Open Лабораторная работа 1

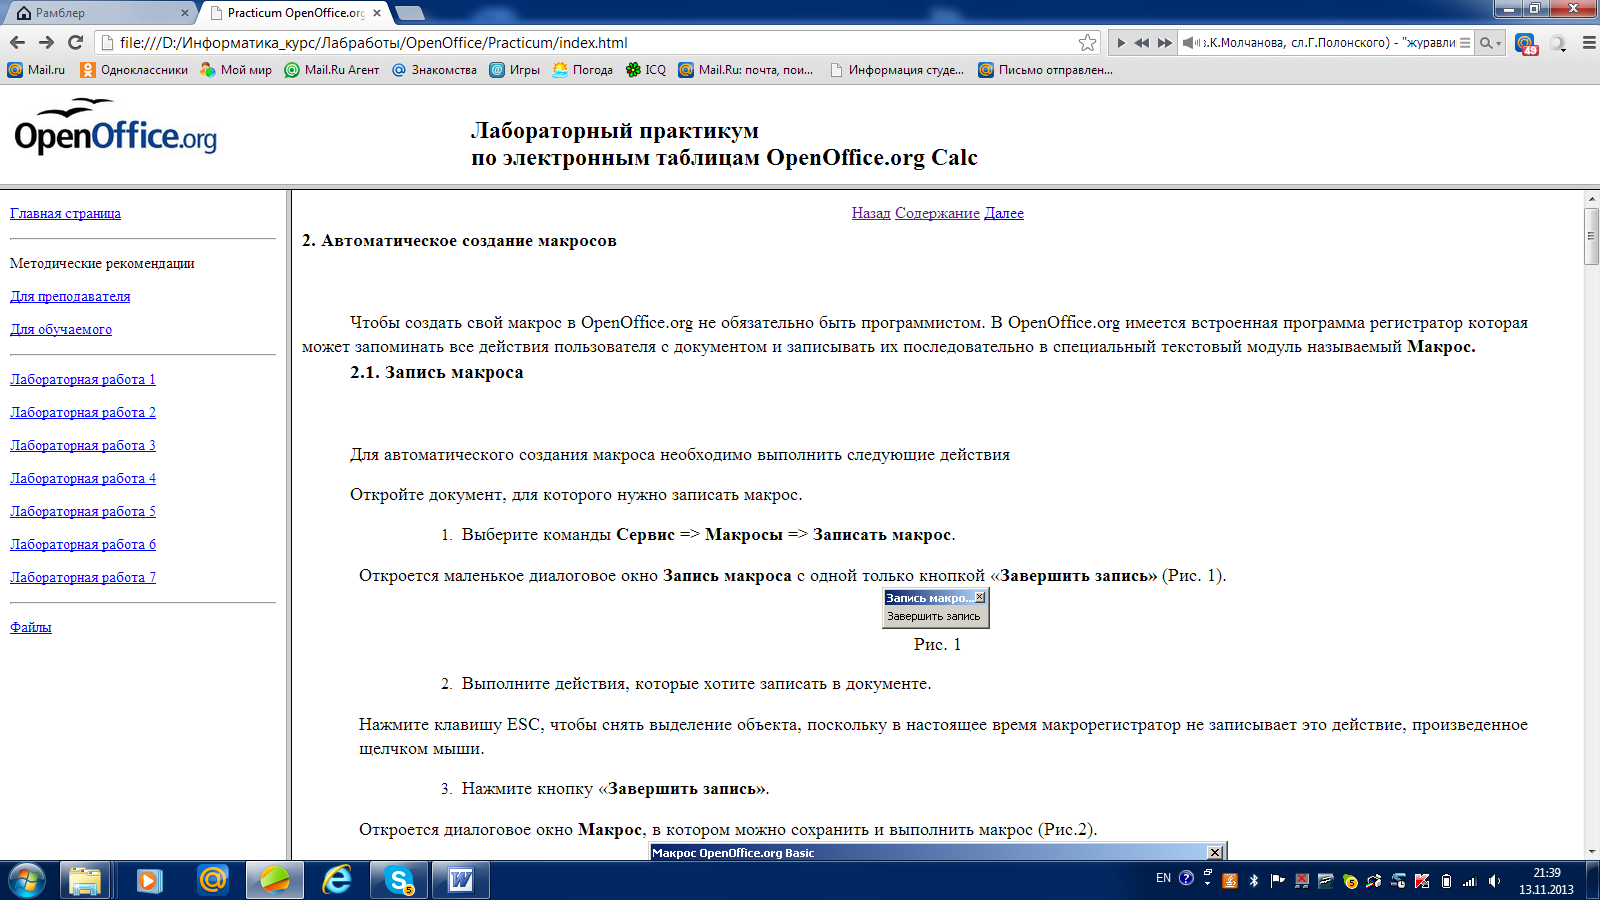click(x=83, y=379)
